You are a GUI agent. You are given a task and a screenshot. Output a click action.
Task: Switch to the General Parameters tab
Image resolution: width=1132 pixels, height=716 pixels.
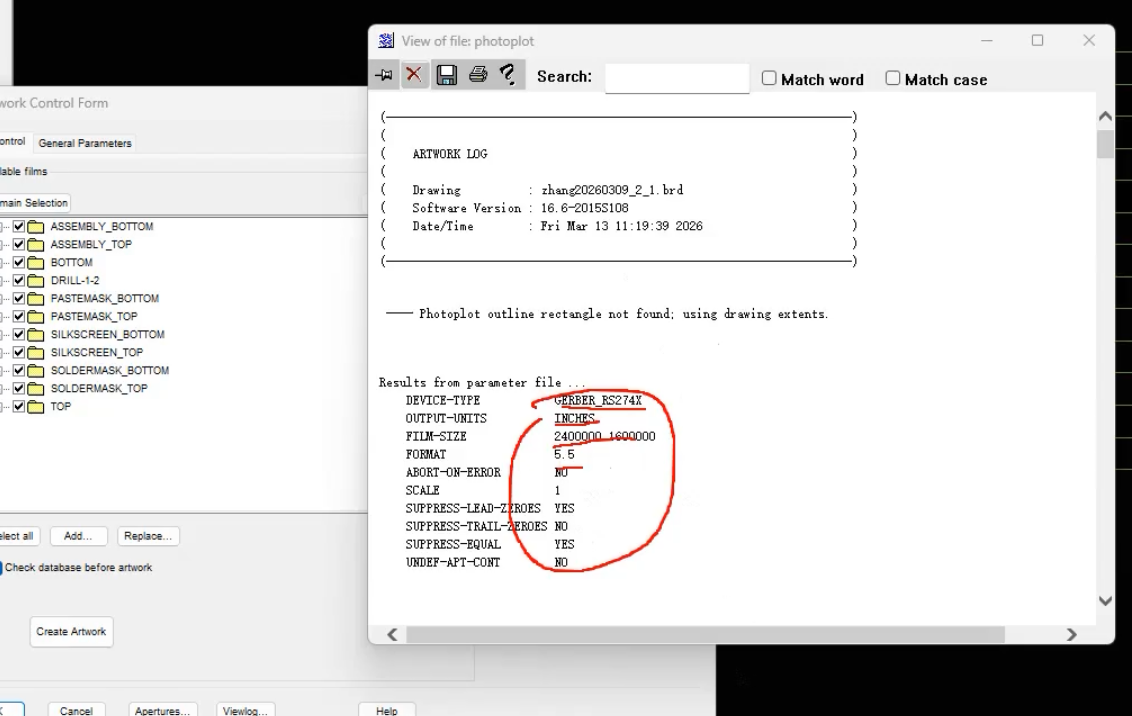pyautogui.click(x=85, y=143)
